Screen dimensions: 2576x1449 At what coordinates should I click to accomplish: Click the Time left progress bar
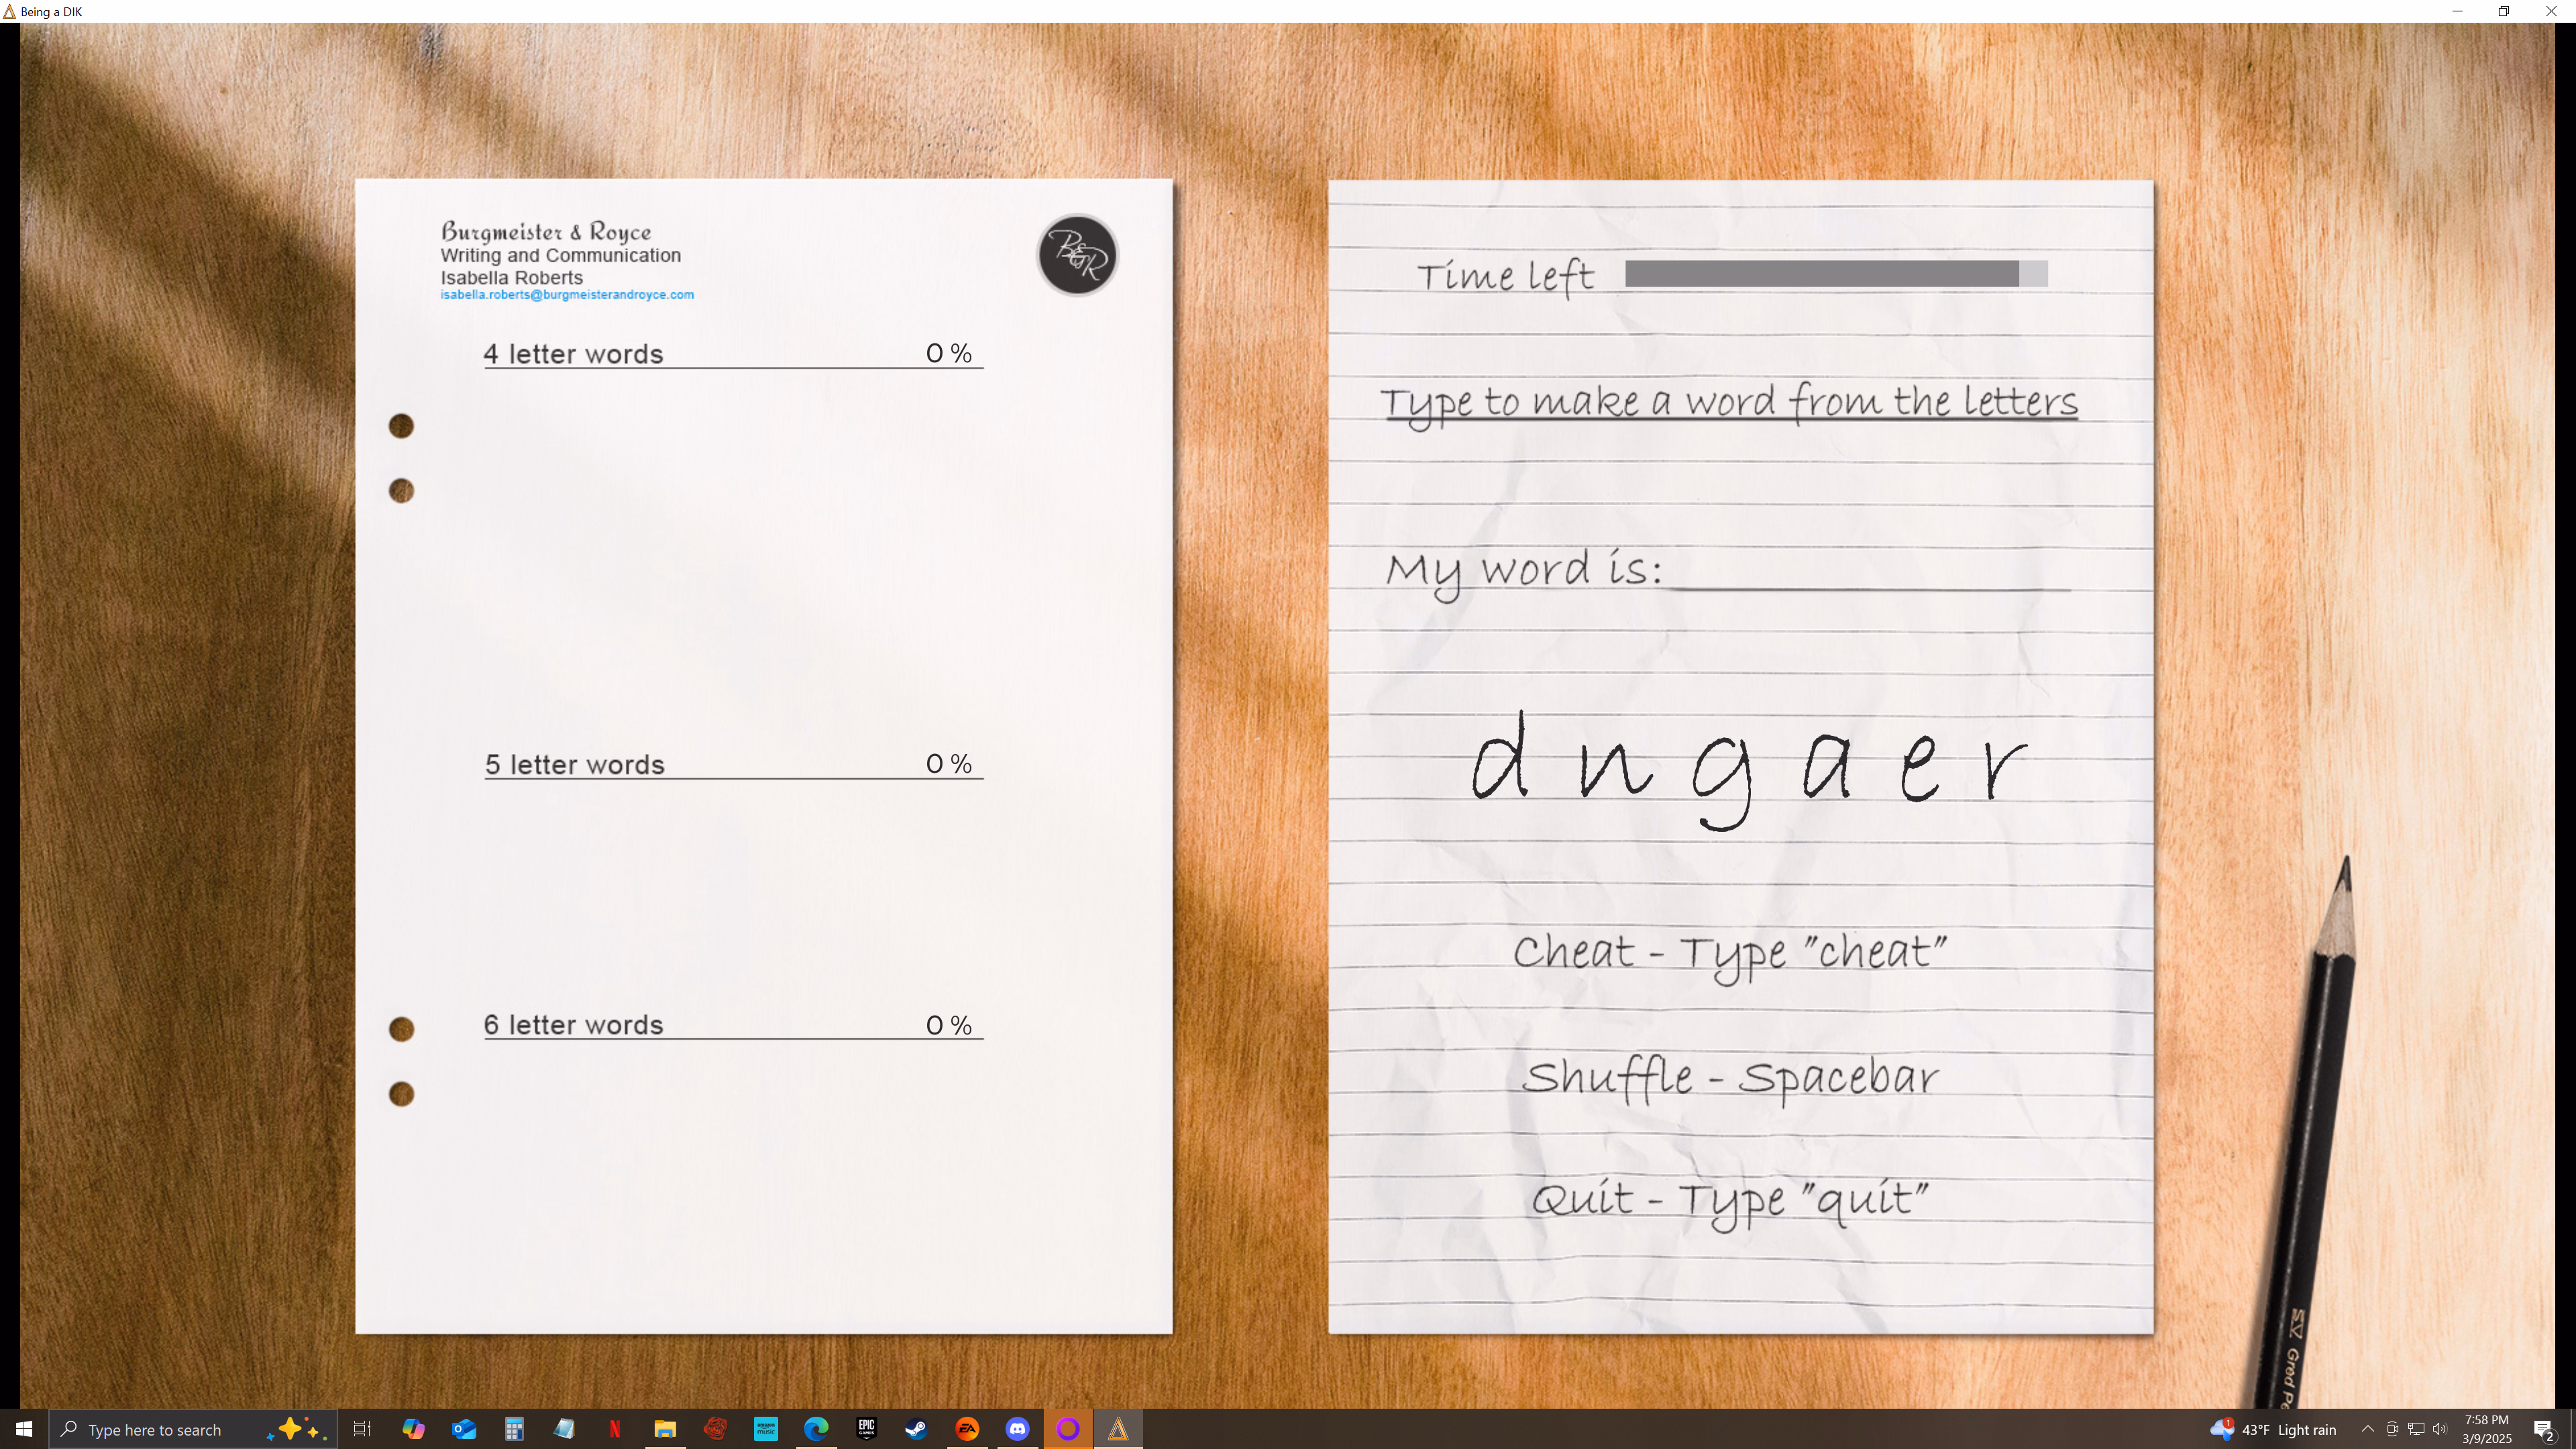point(1836,274)
